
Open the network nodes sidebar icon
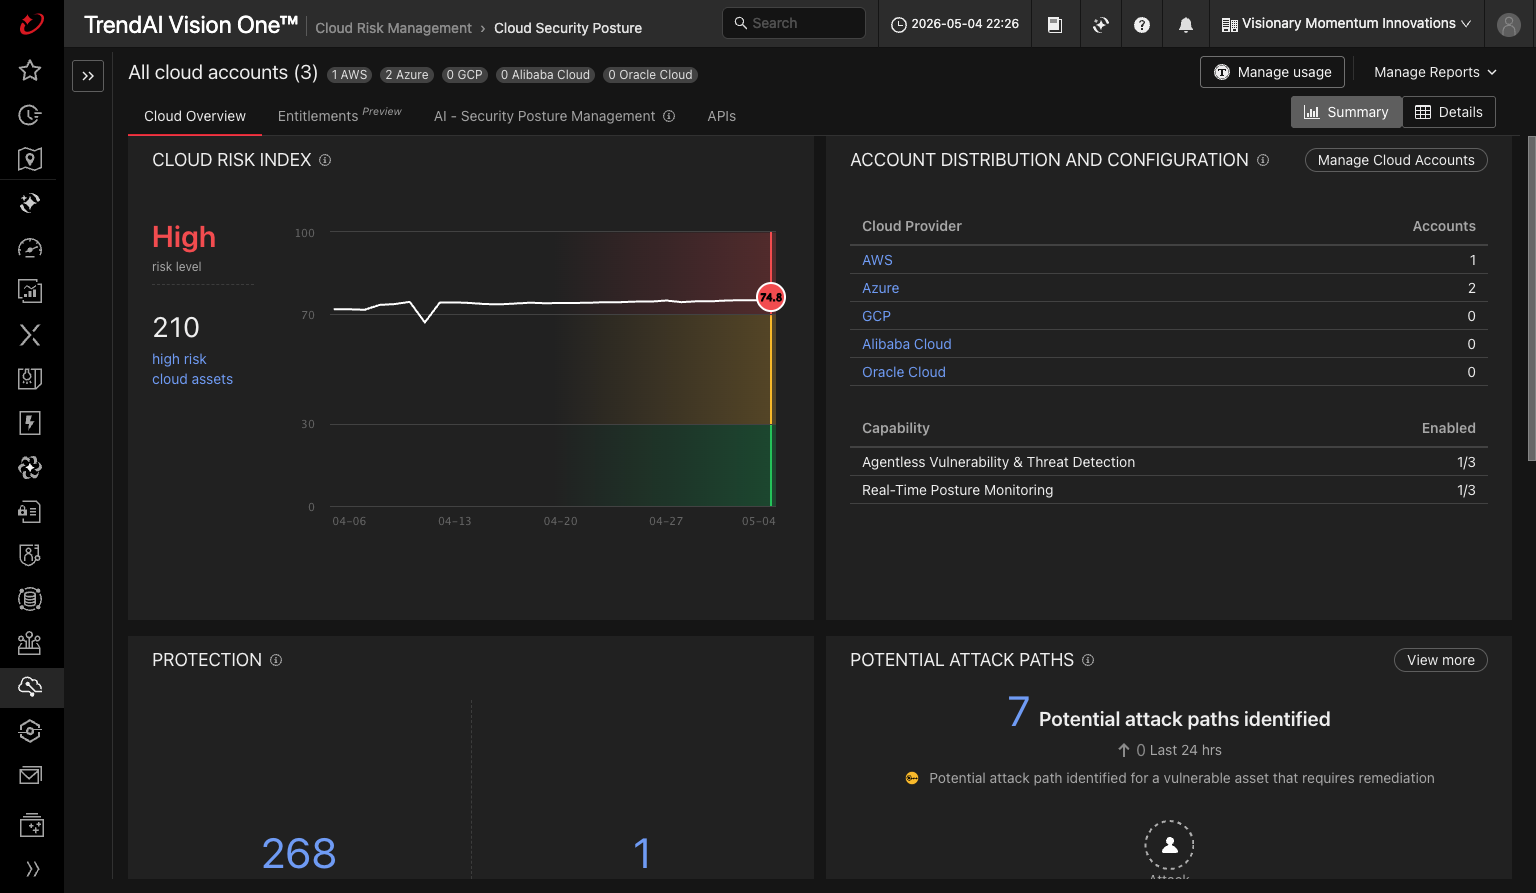pos(30,643)
